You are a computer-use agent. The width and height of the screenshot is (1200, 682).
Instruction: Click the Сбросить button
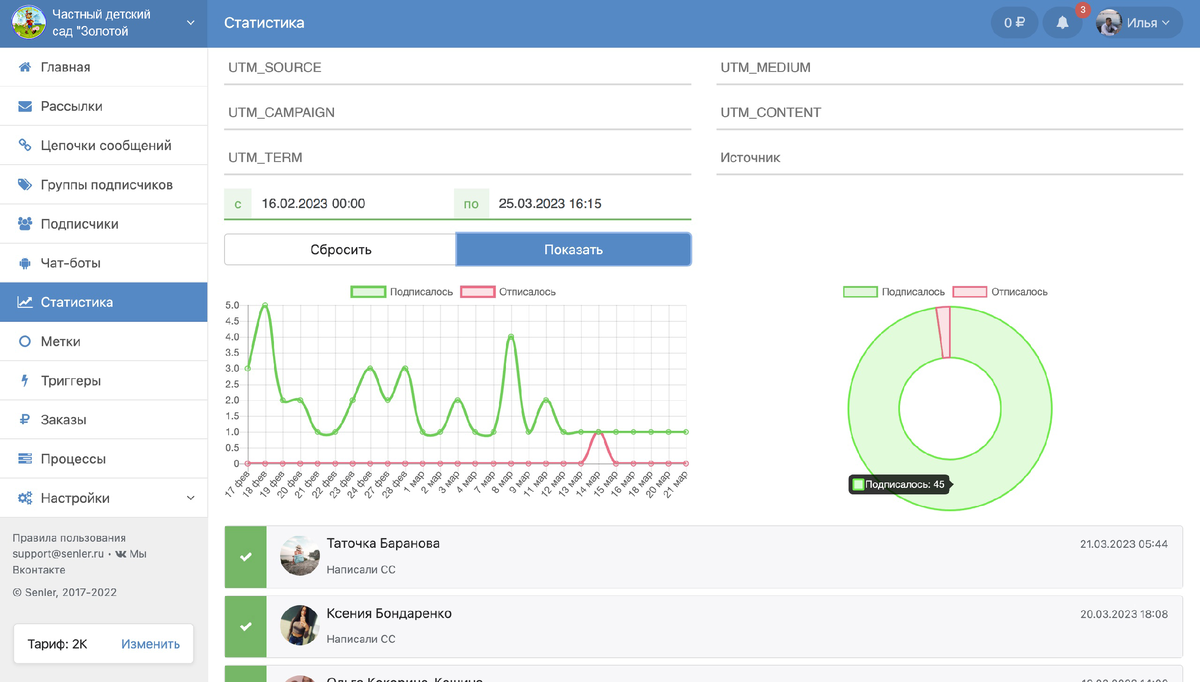point(340,250)
